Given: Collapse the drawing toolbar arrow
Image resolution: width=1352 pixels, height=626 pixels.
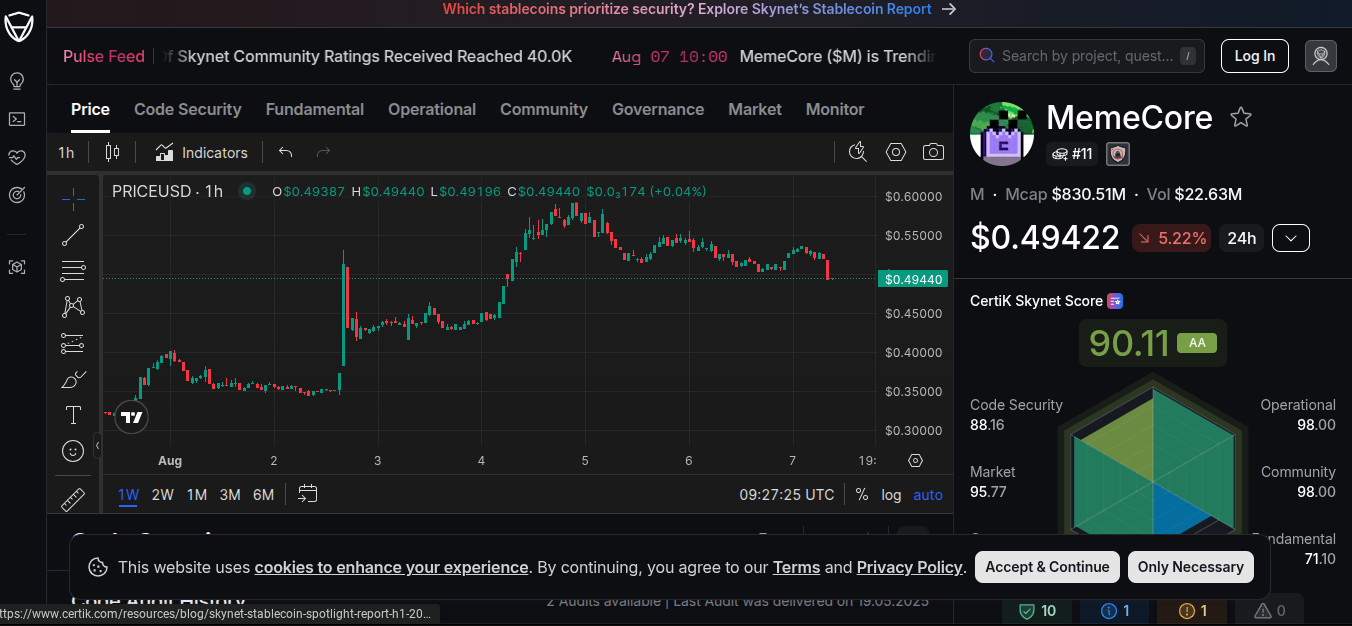Looking at the screenshot, I should [98, 445].
